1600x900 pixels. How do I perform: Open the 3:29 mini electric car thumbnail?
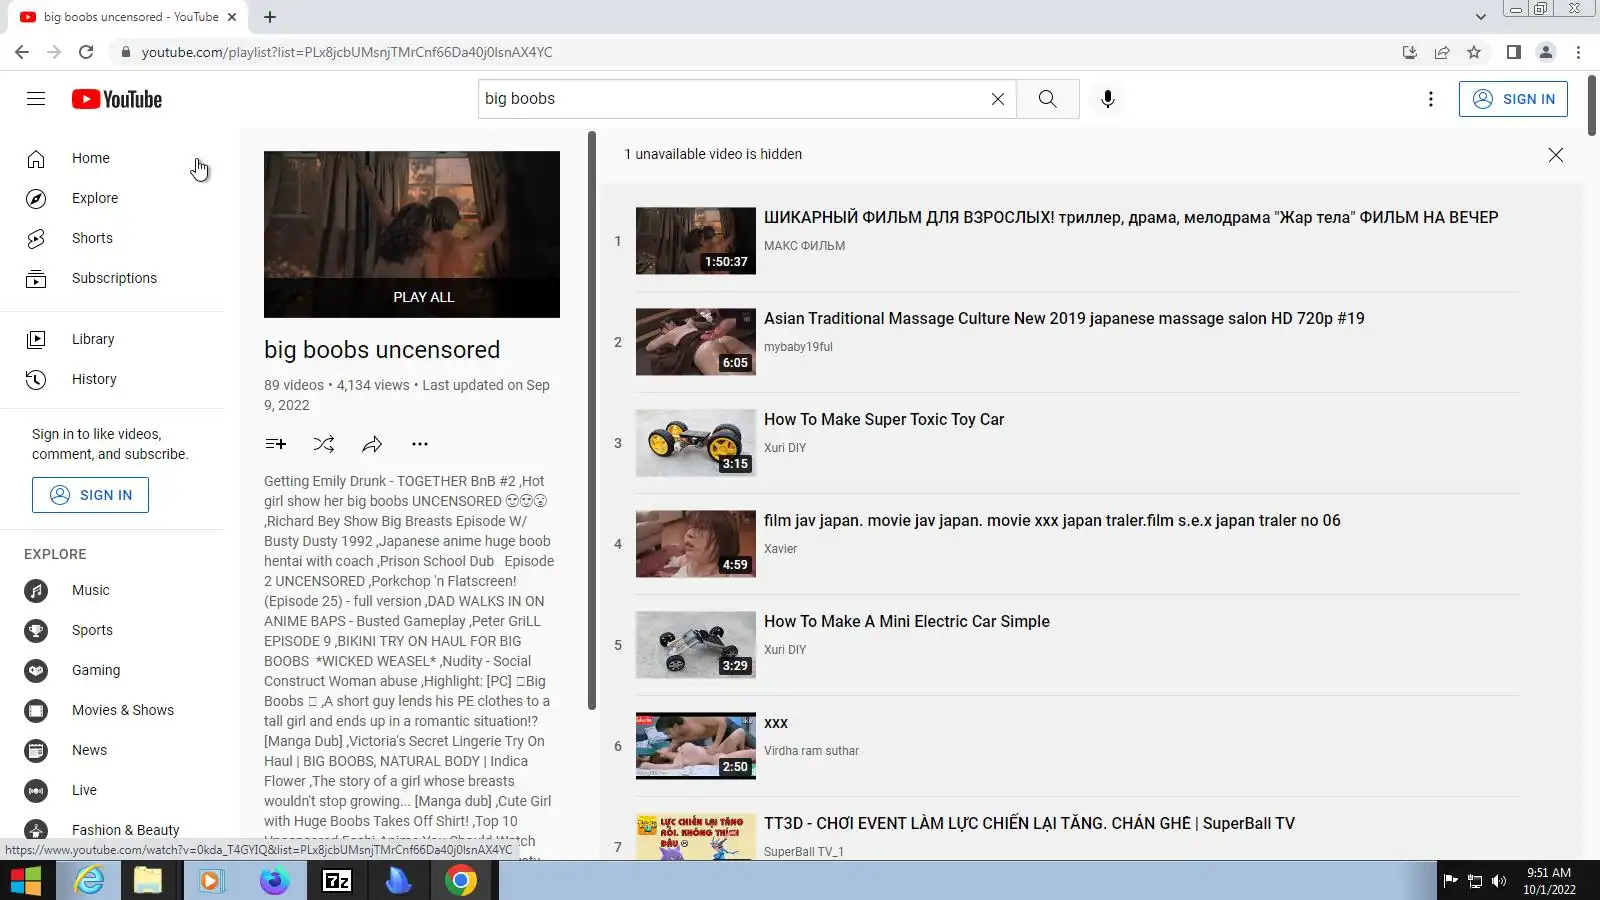click(x=696, y=645)
